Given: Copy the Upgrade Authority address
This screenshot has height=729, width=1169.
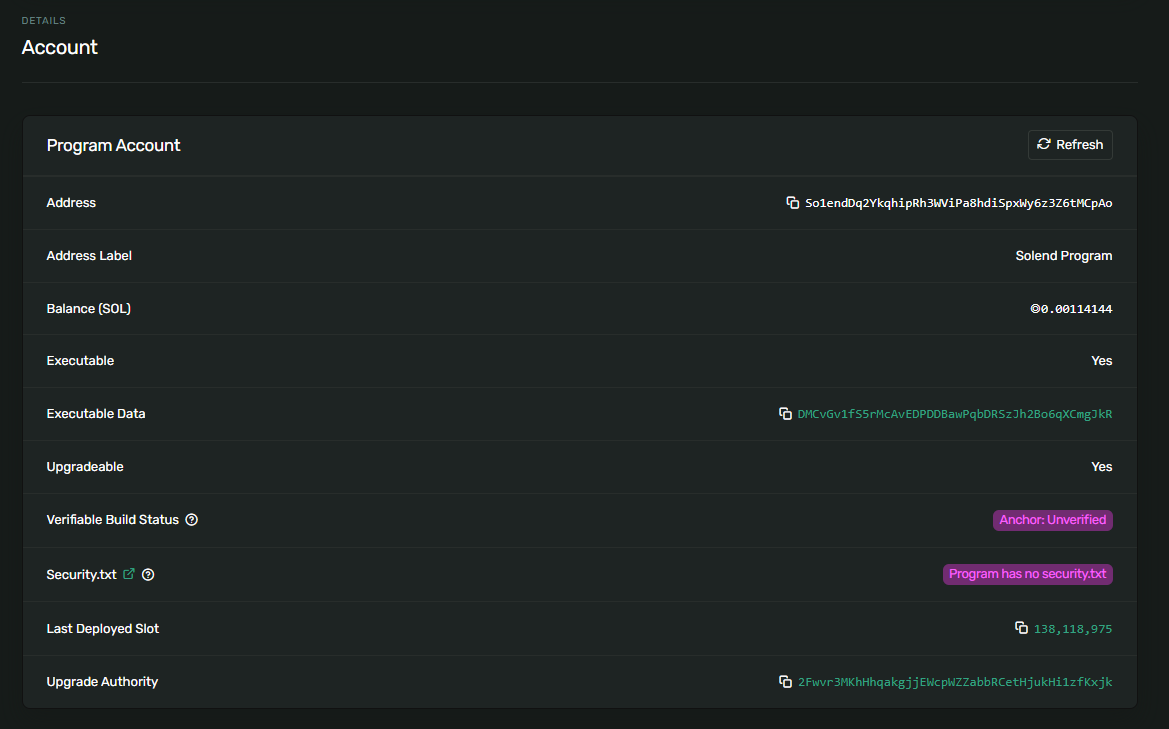Looking at the screenshot, I should click(786, 682).
